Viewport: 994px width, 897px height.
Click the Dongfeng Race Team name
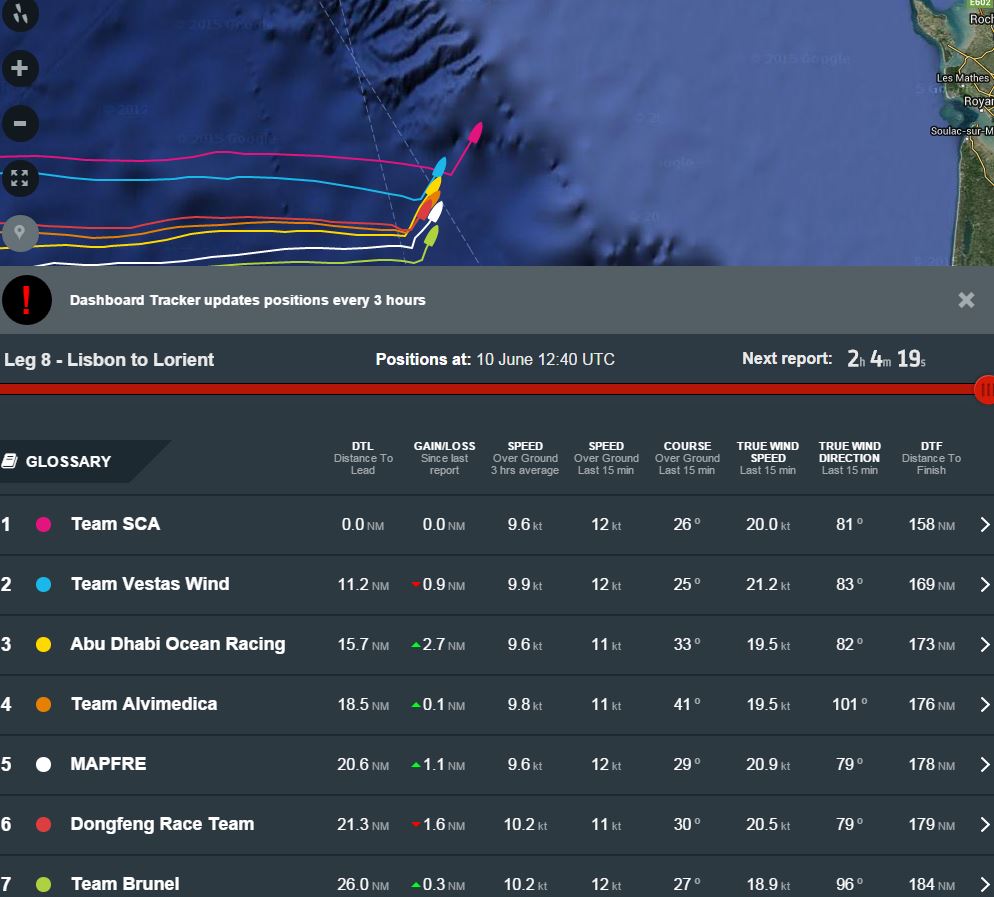click(x=162, y=824)
